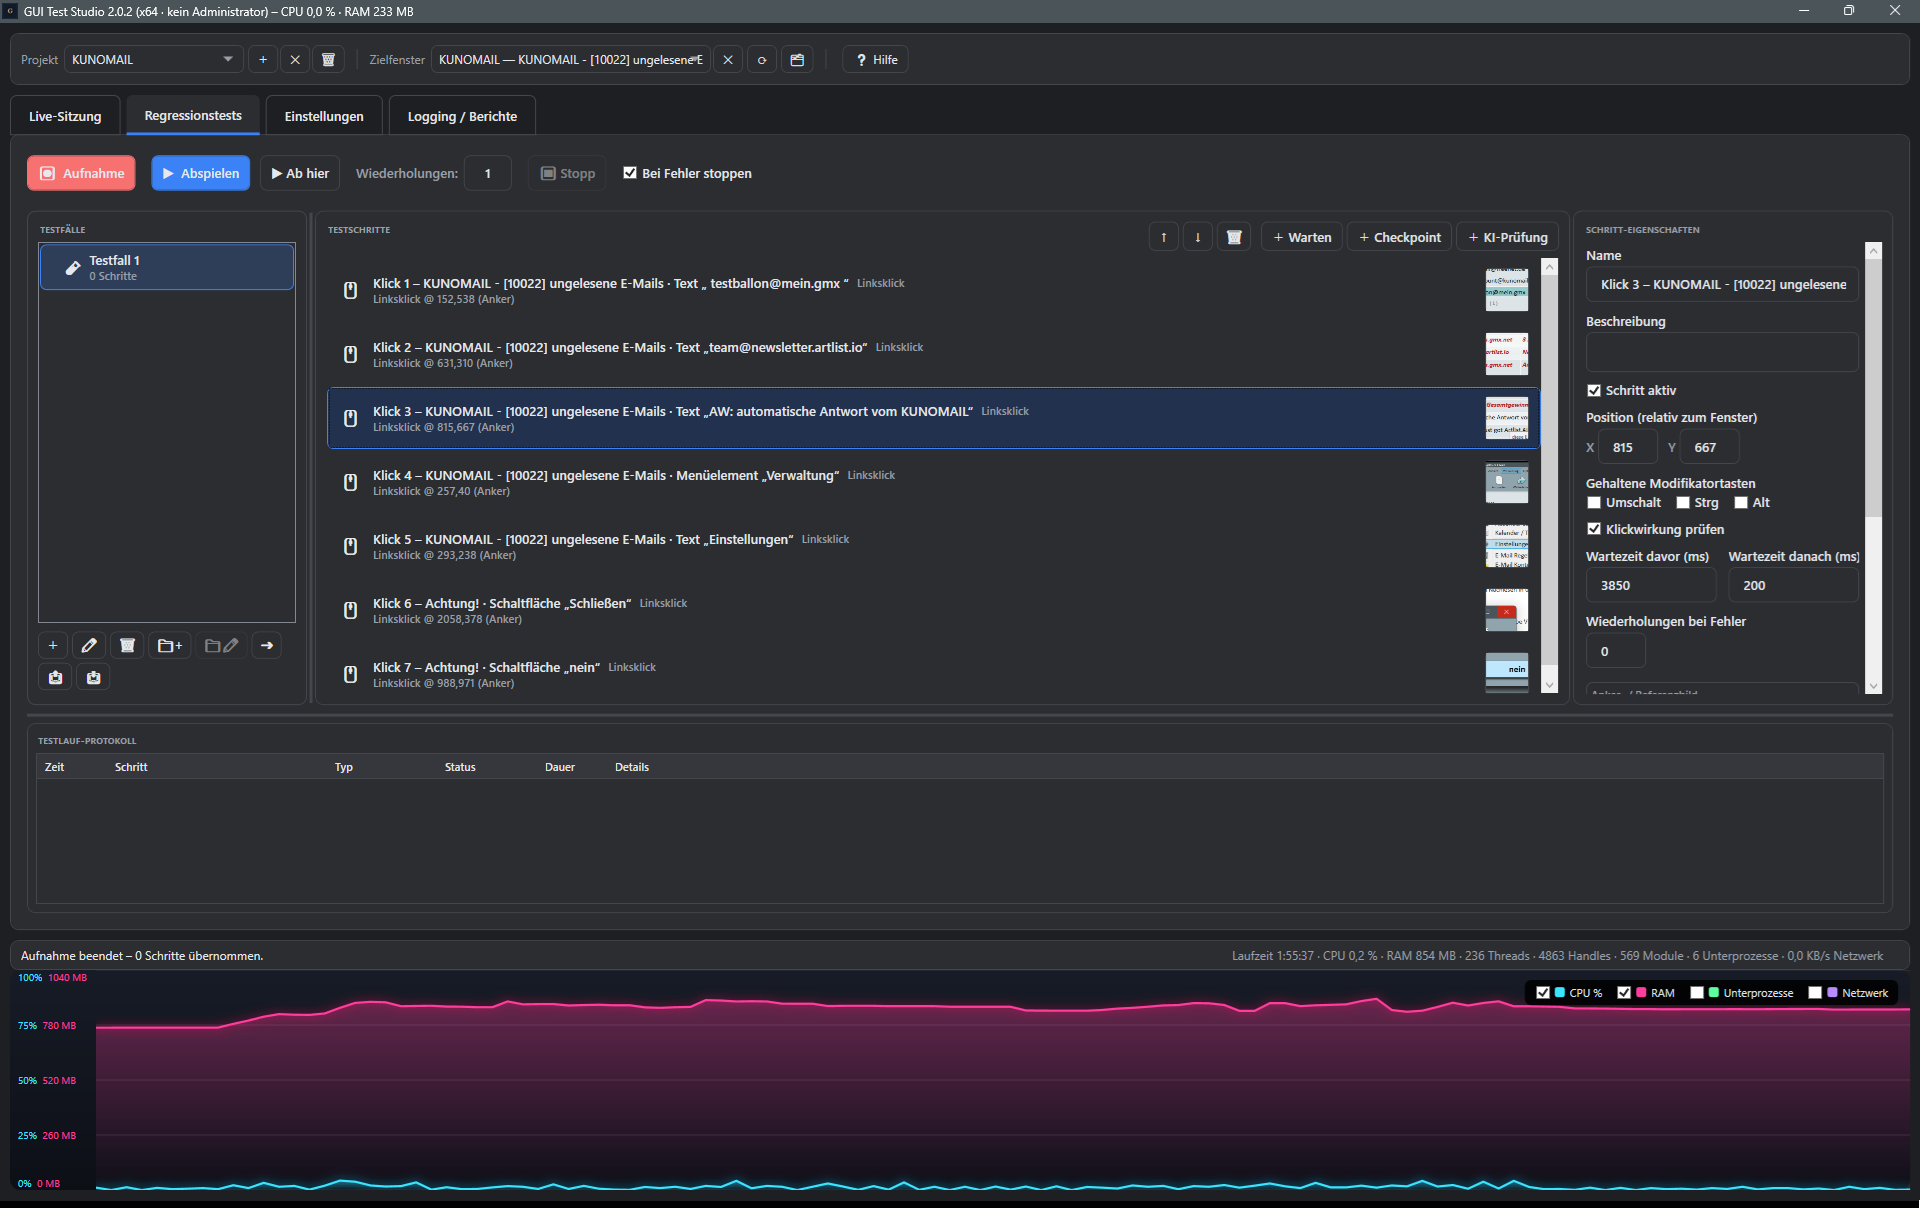The width and height of the screenshot is (1920, 1209).
Task: Click the arrow icon under the test case list
Action: (267, 645)
